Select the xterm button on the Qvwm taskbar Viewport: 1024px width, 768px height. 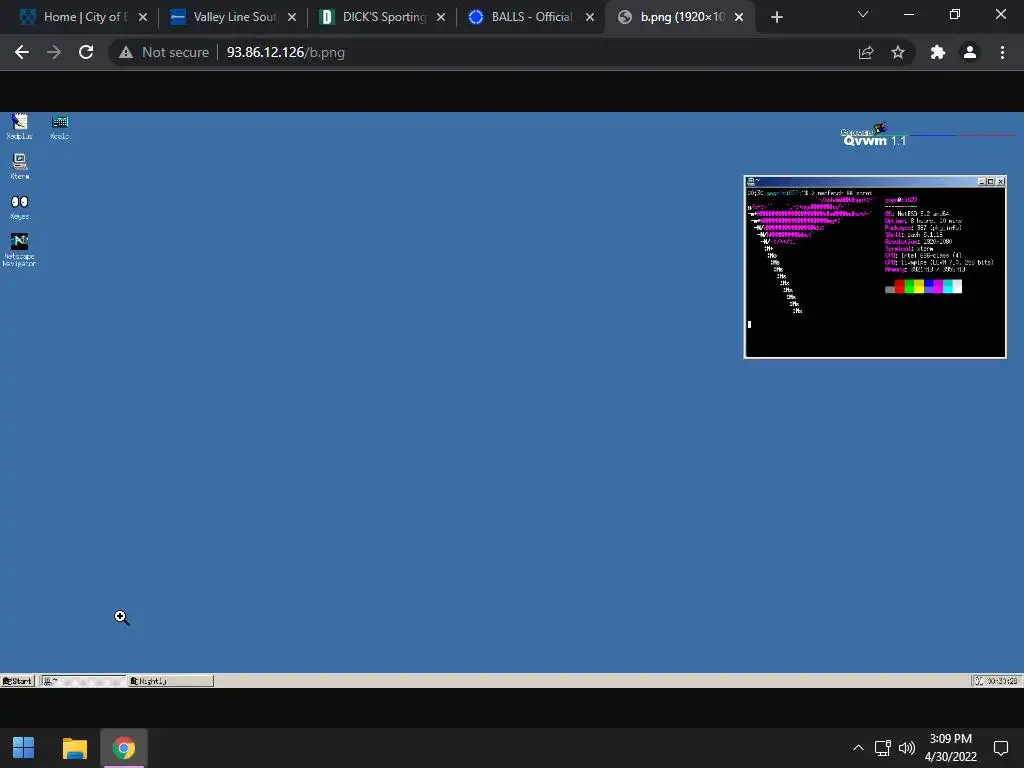84,680
